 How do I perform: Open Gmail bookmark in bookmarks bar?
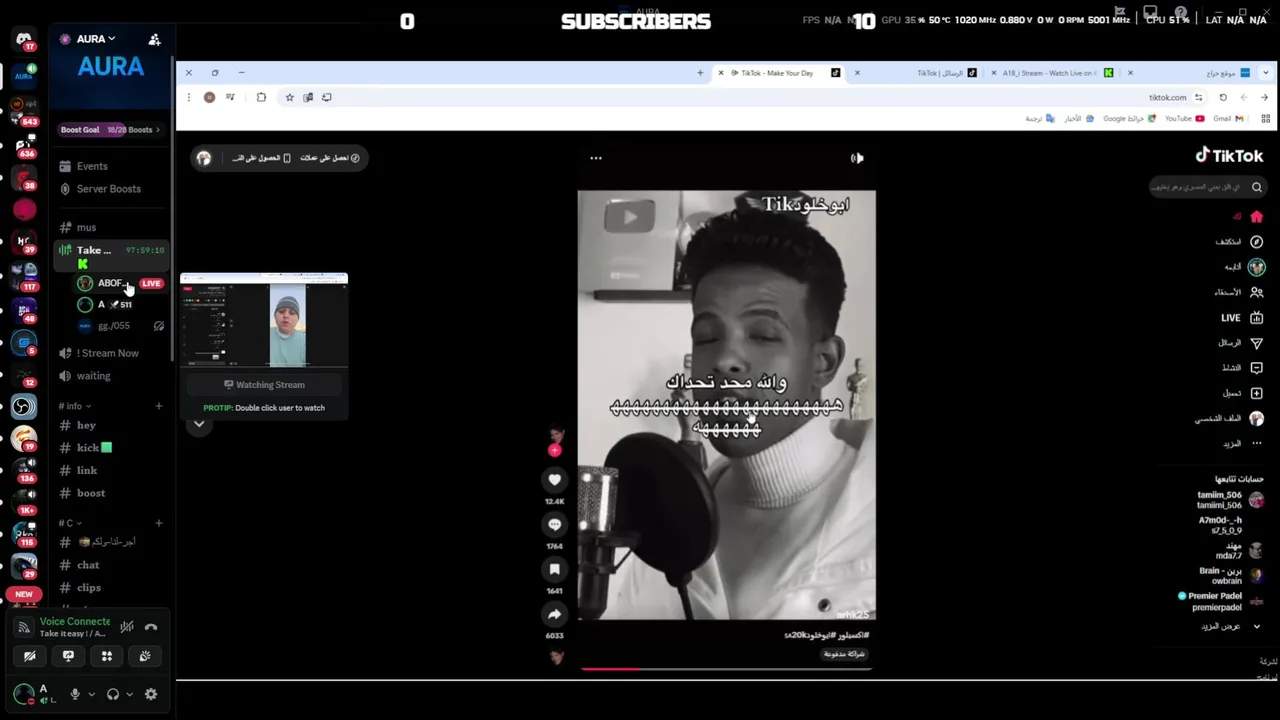(x=1227, y=118)
